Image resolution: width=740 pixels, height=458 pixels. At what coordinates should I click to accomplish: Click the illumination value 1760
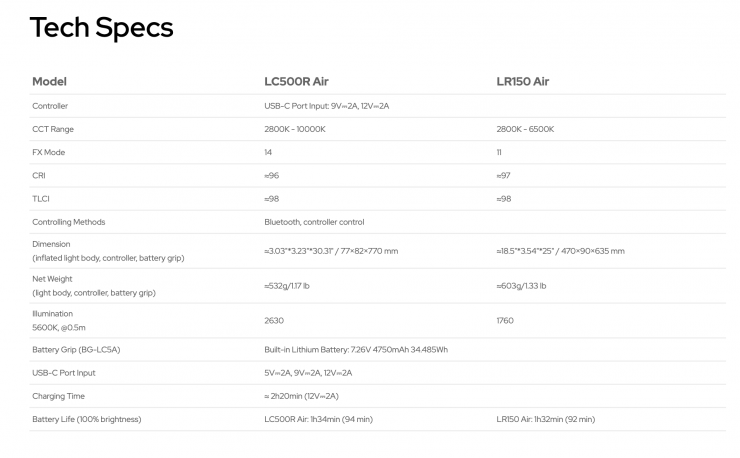click(505, 320)
